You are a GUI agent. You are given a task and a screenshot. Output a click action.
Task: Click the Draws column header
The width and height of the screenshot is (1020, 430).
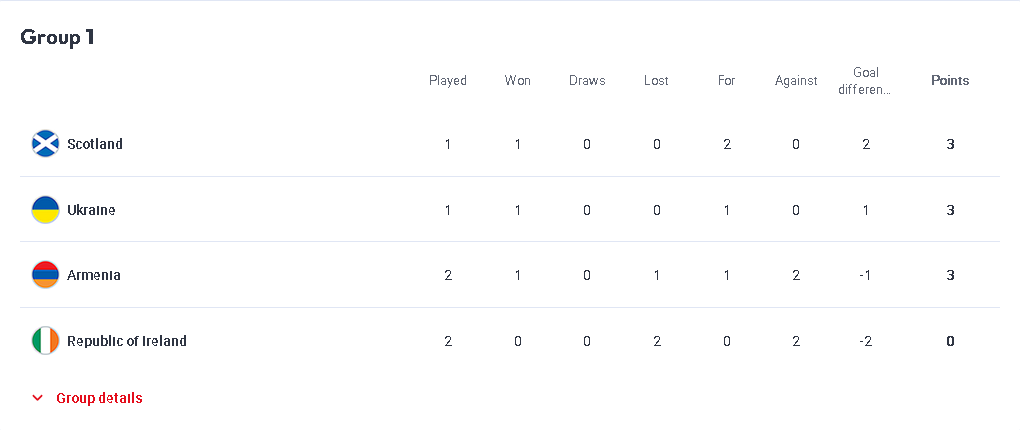pyautogui.click(x=587, y=81)
